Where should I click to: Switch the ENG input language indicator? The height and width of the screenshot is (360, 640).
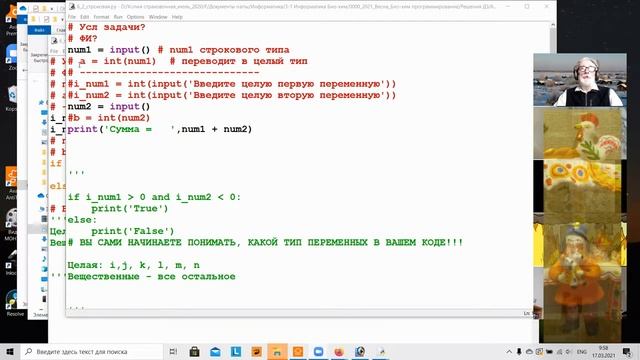[x=582, y=351]
